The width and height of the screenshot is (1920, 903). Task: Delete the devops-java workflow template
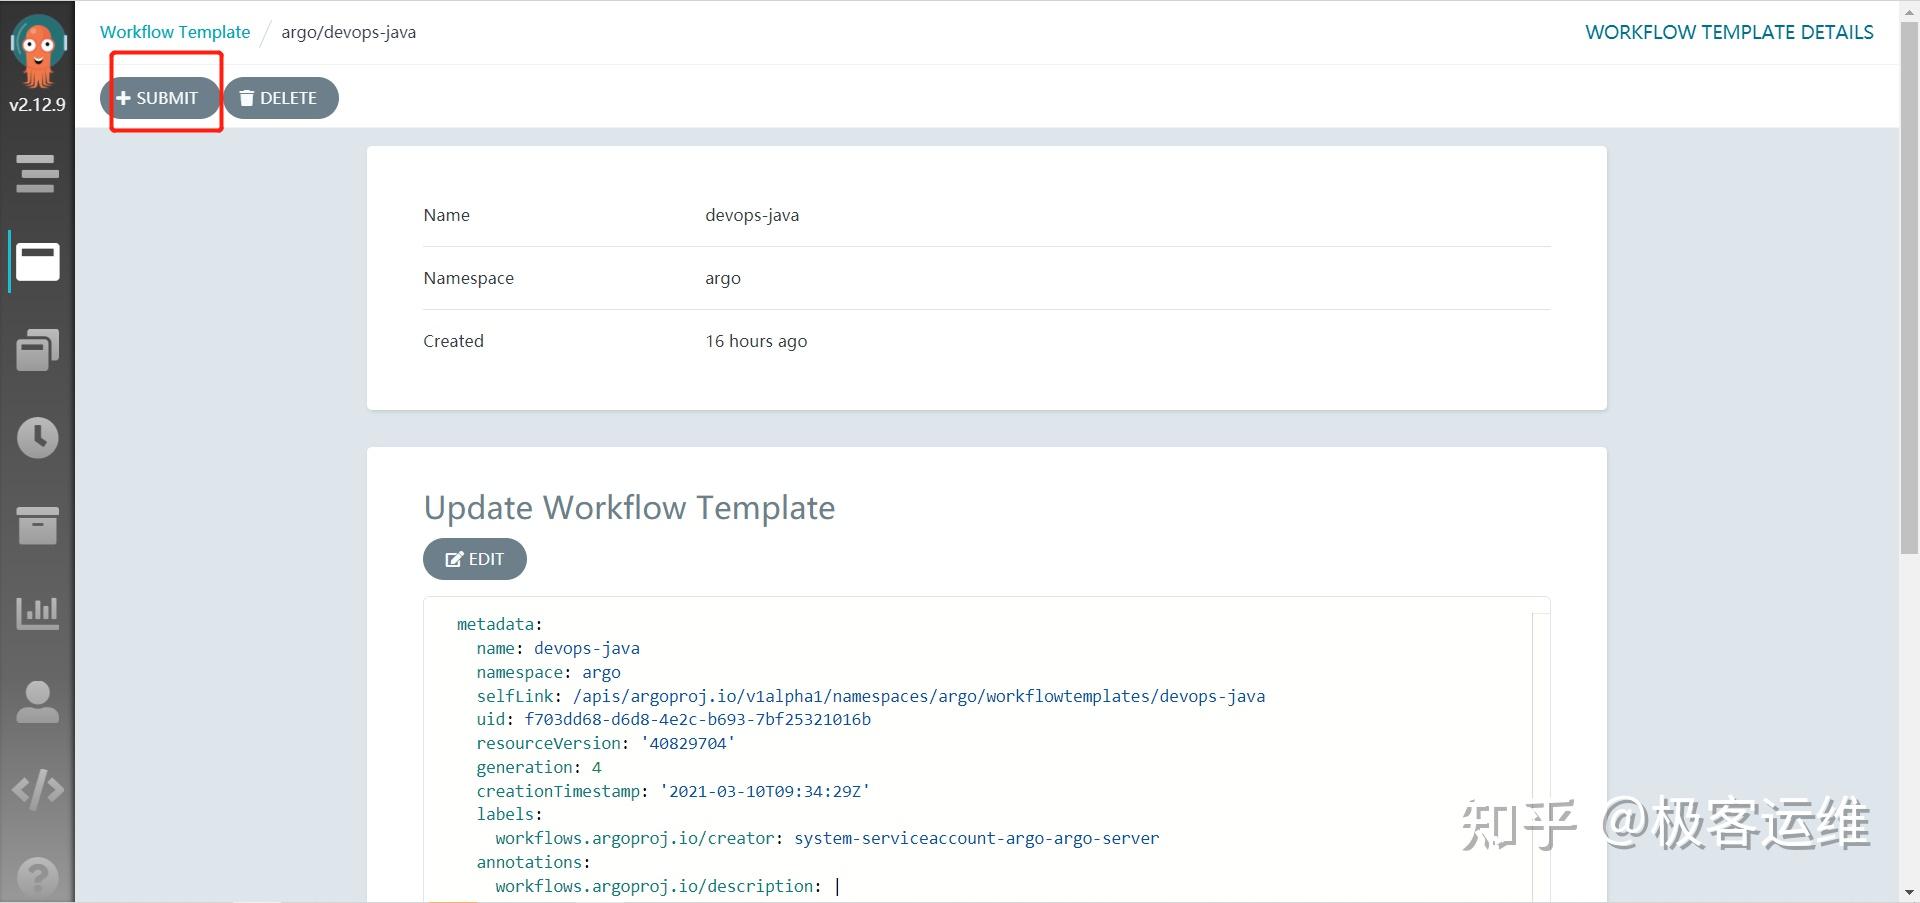[281, 98]
